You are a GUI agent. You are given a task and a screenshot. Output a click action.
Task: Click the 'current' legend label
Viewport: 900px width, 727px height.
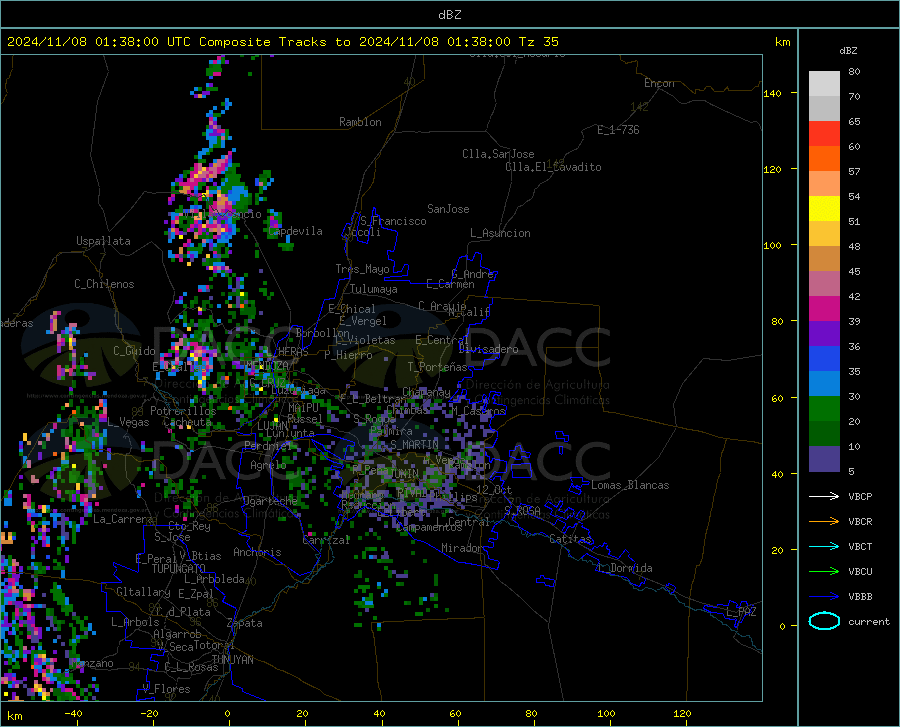(x=869, y=621)
